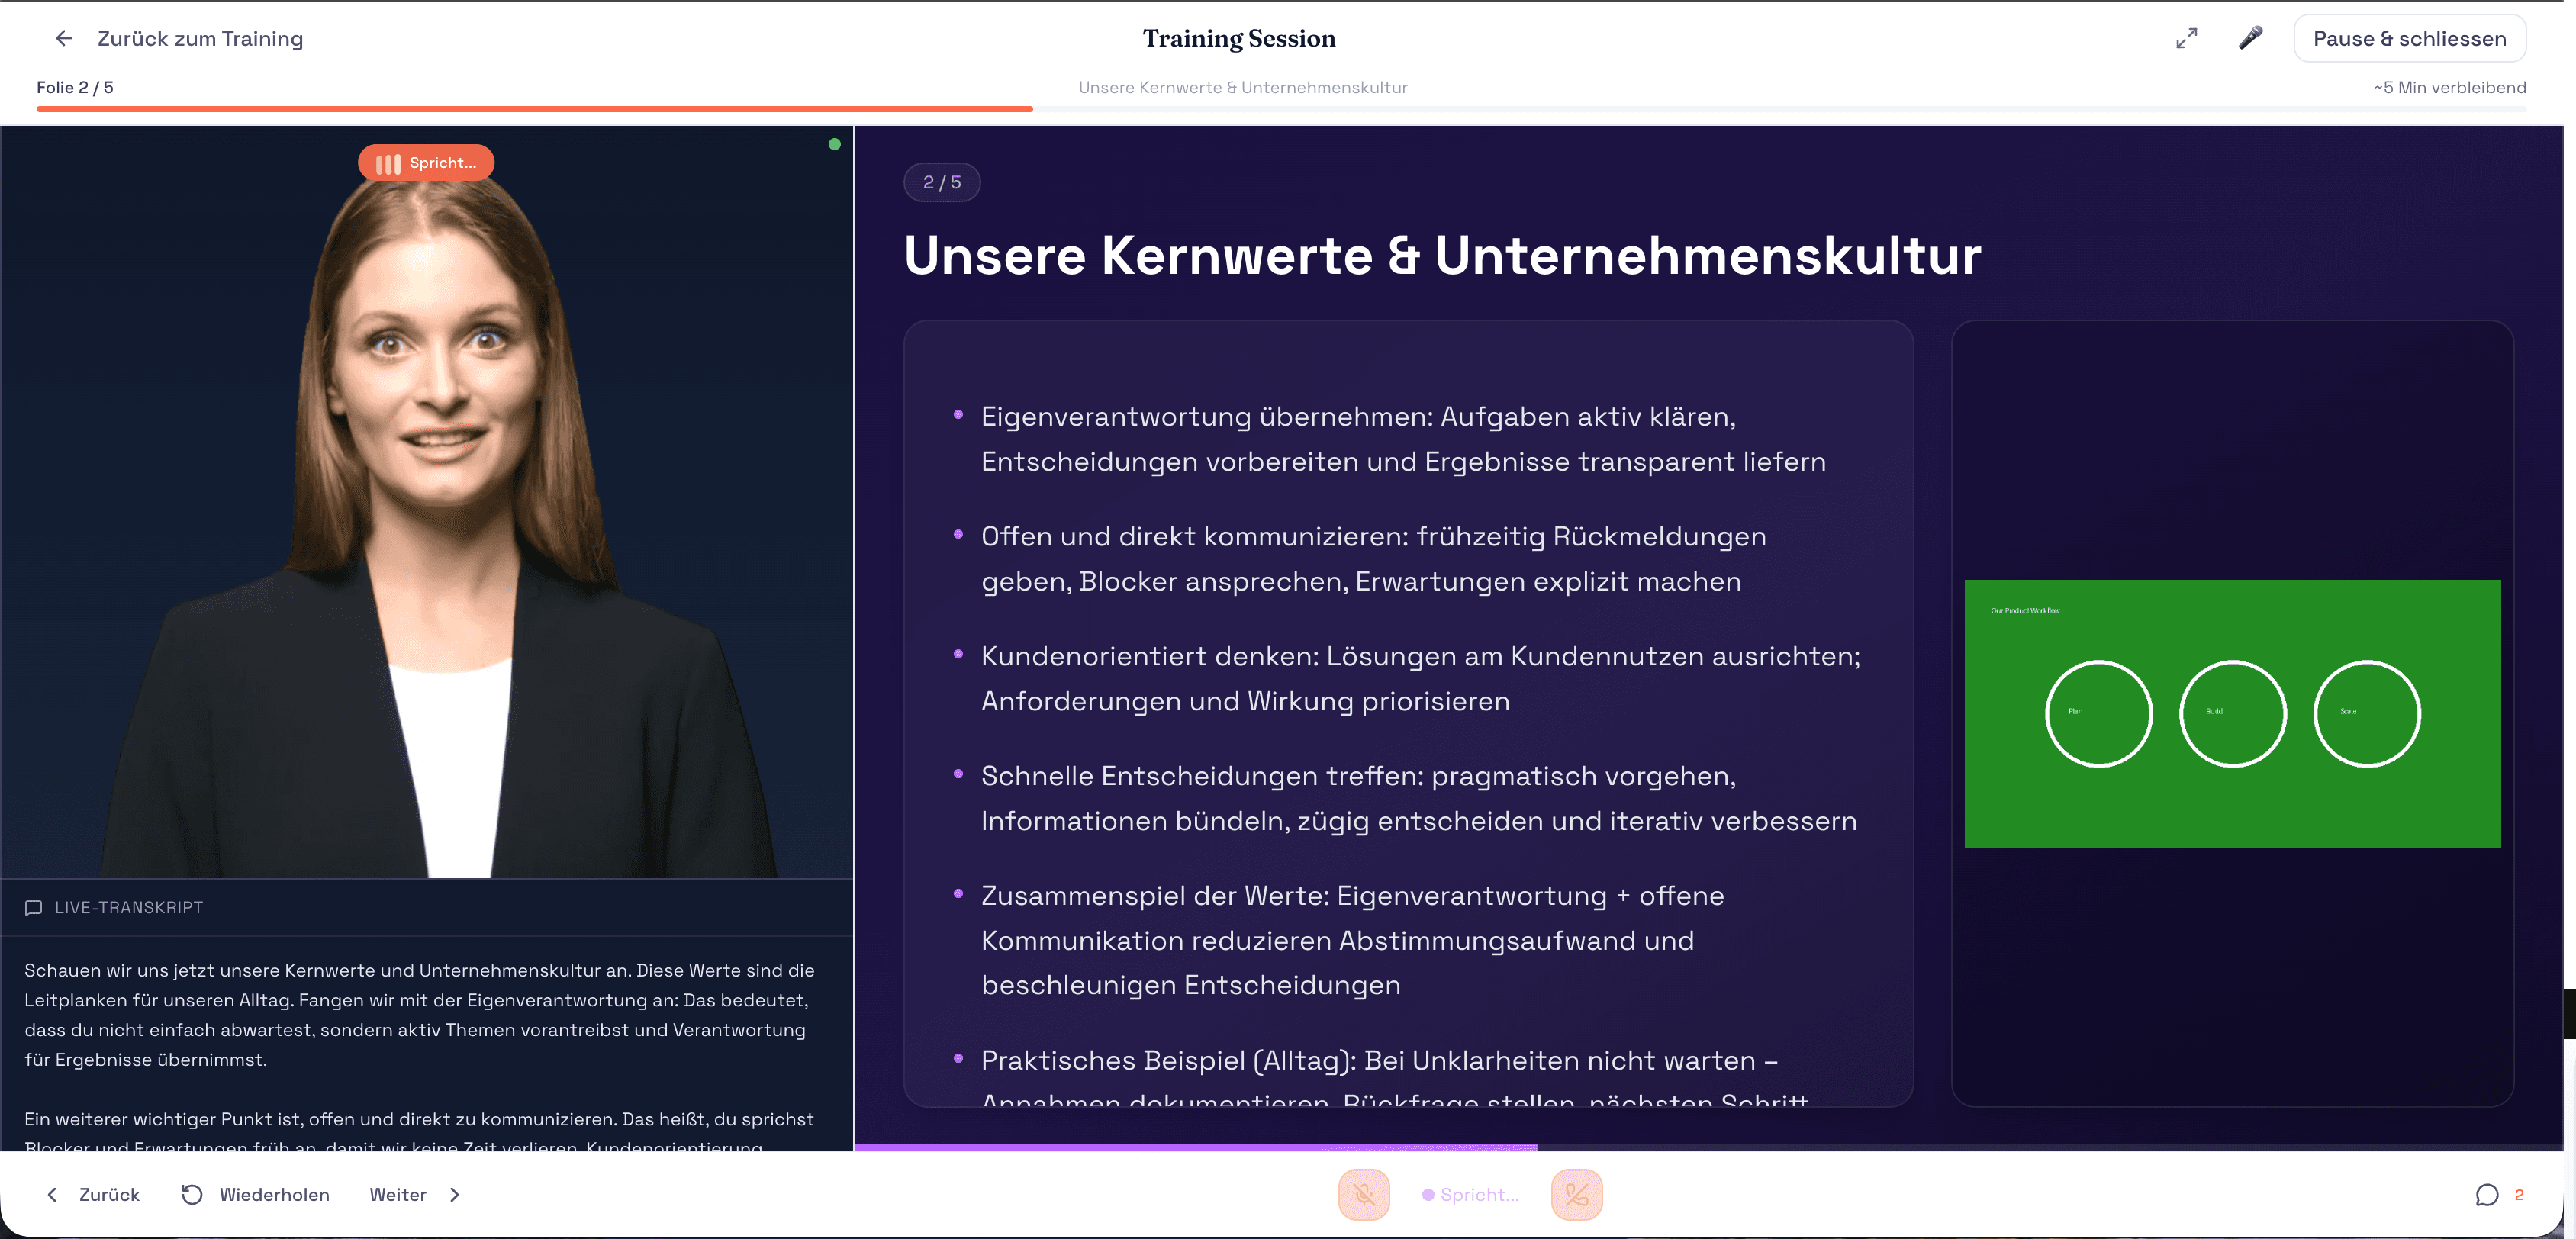This screenshot has width=2576, height=1239.
Task: Open the green product workflow thumbnail
Action: click(2232, 713)
